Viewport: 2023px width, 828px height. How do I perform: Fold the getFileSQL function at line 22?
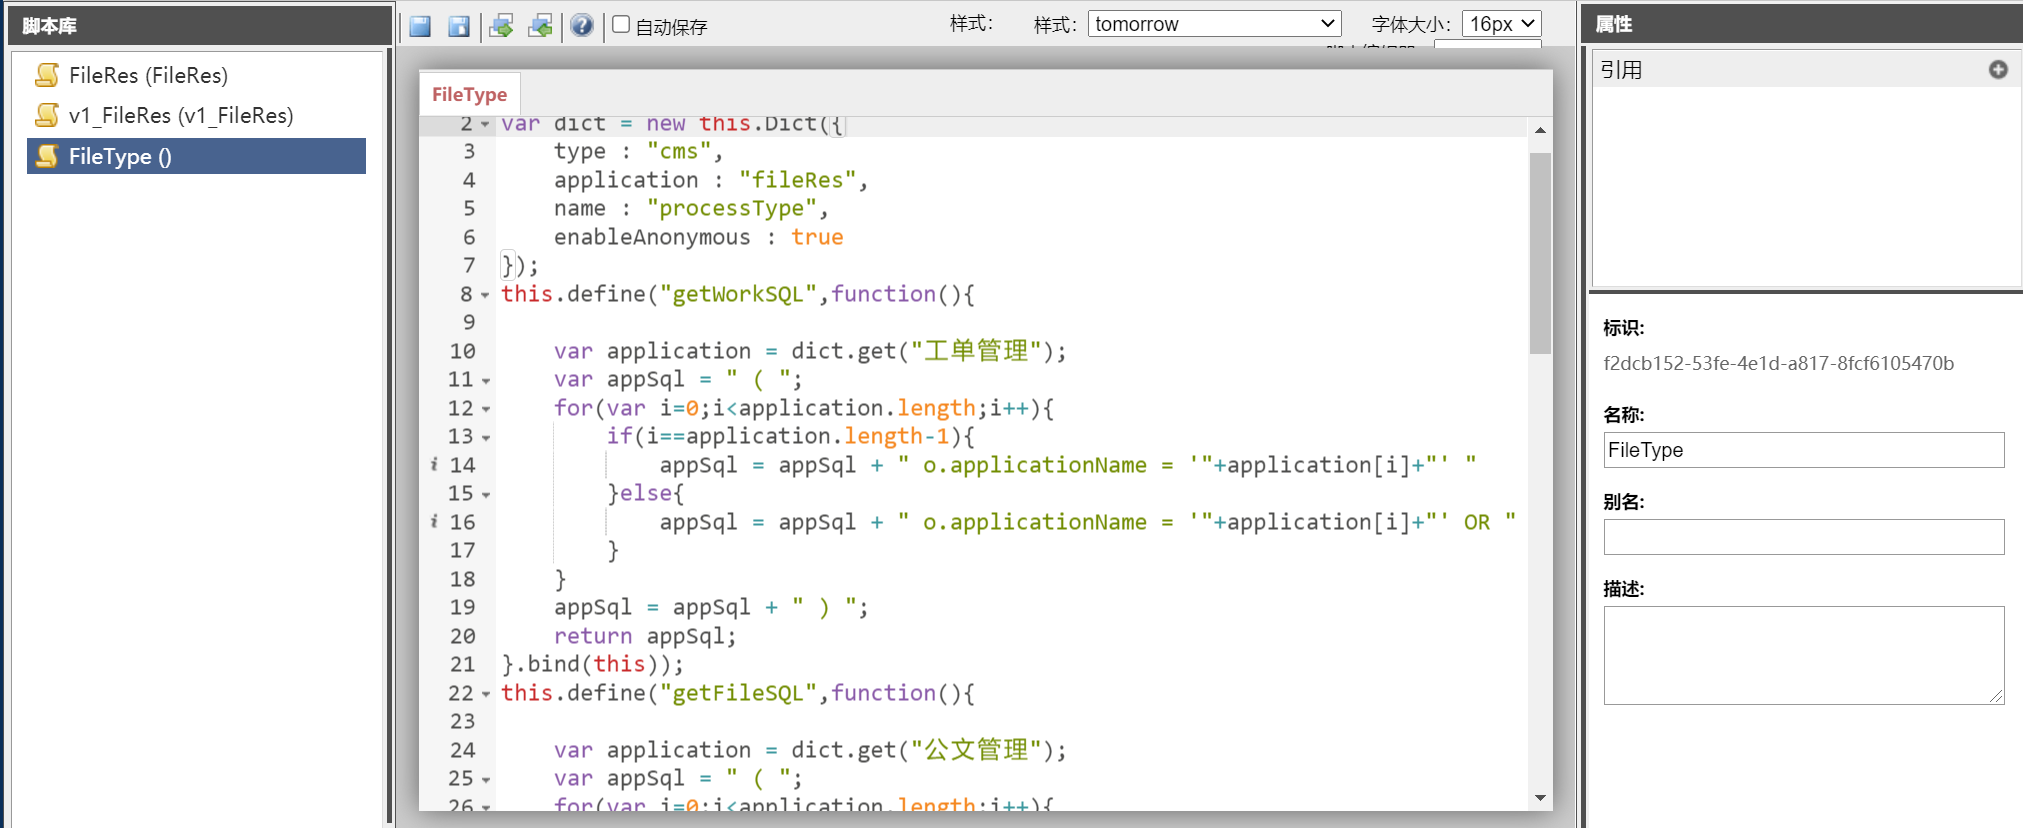click(486, 694)
